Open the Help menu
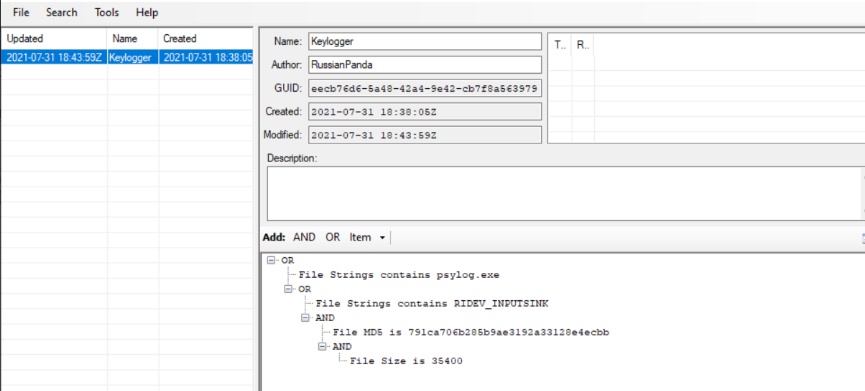The height and width of the screenshot is (391, 865). coord(147,12)
